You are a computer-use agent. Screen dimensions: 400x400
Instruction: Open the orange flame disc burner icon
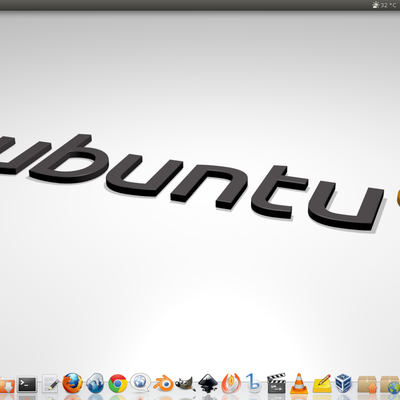(231, 383)
